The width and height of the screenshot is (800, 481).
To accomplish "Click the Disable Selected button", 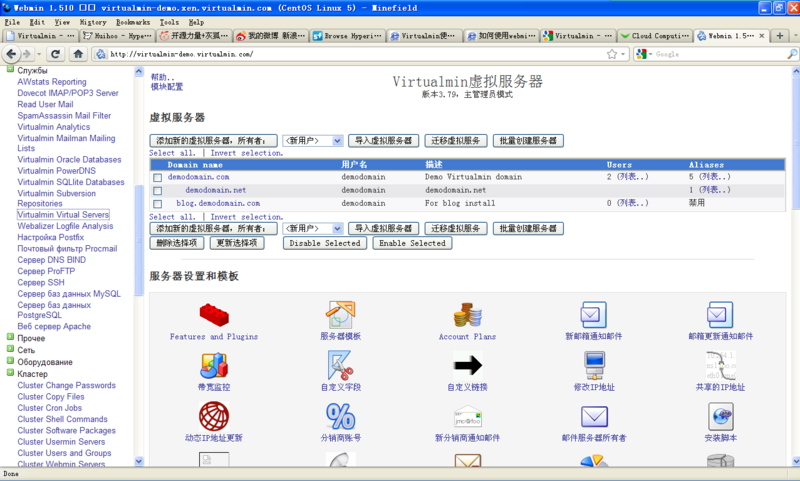I will (323, 243).
